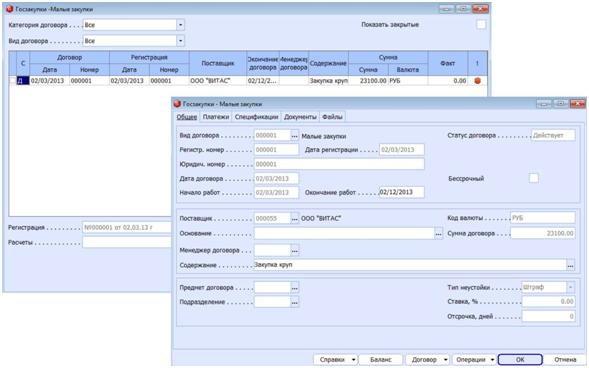Close the front Малые закупки dialog

(x=577, y=103)
